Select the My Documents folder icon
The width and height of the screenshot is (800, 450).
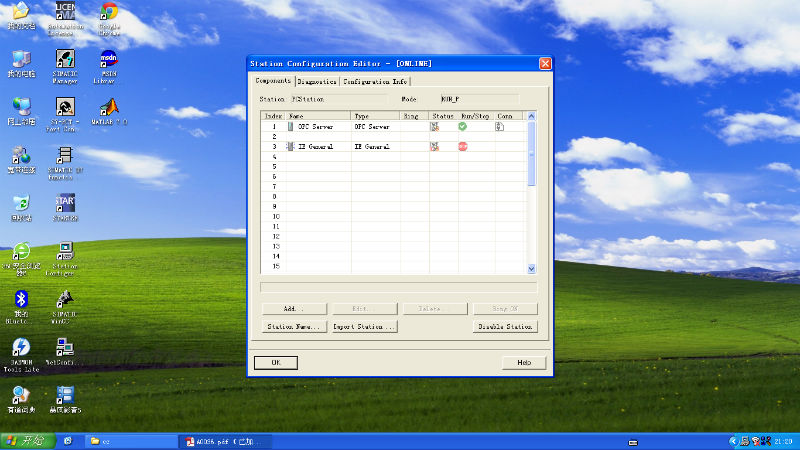[21, 16]
